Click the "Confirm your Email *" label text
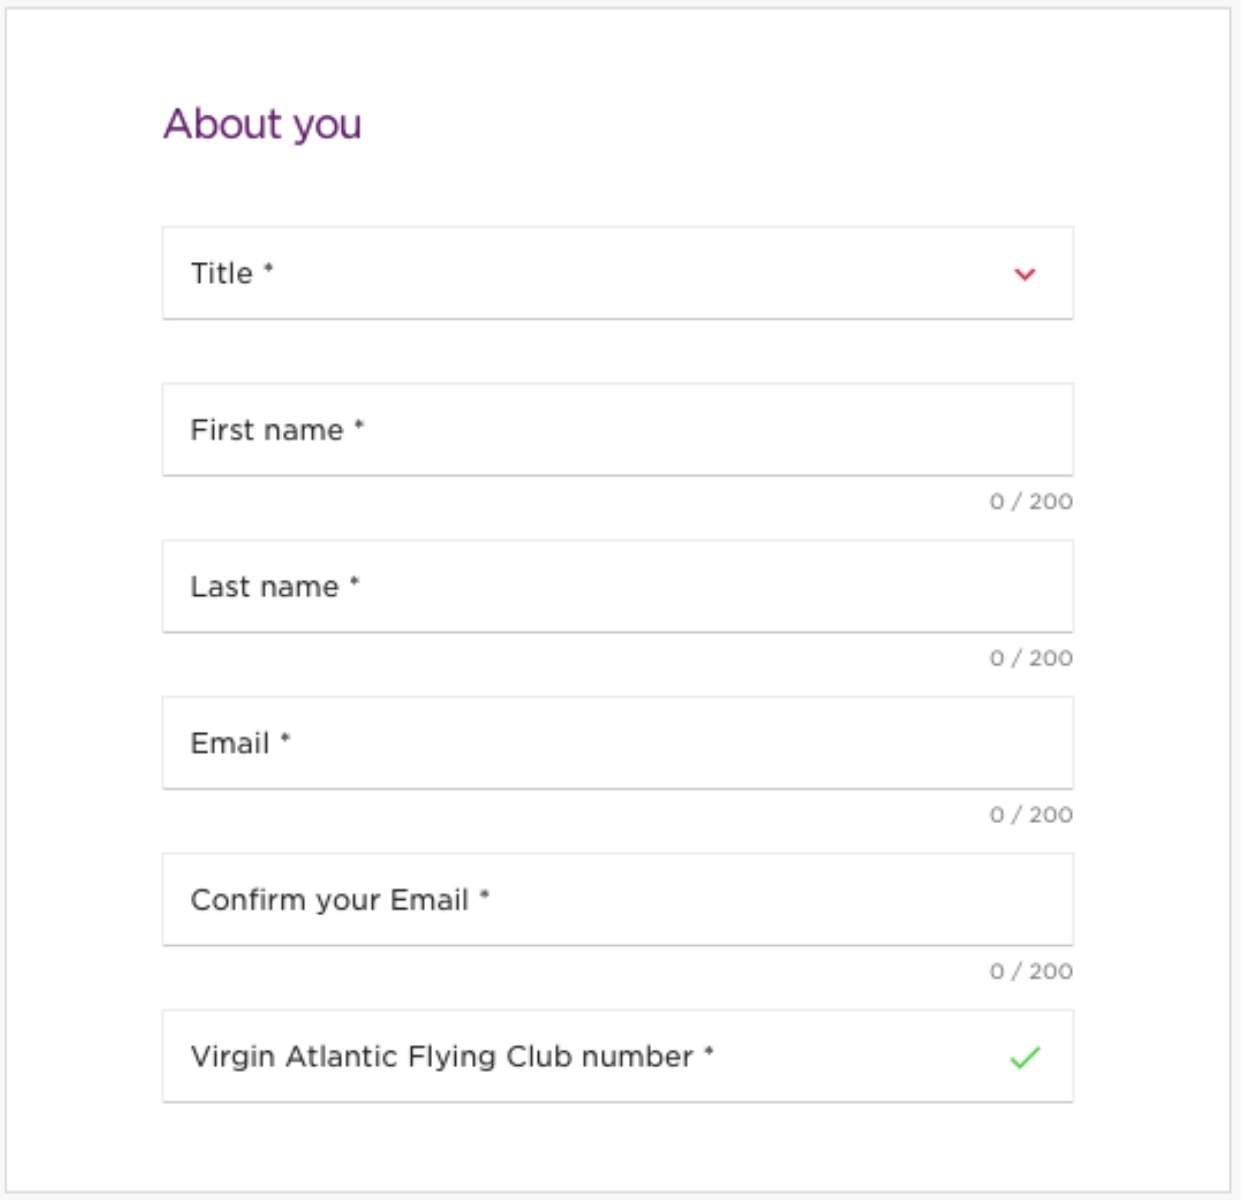This screenshot has width=1245, height=1200. point(330,900)
